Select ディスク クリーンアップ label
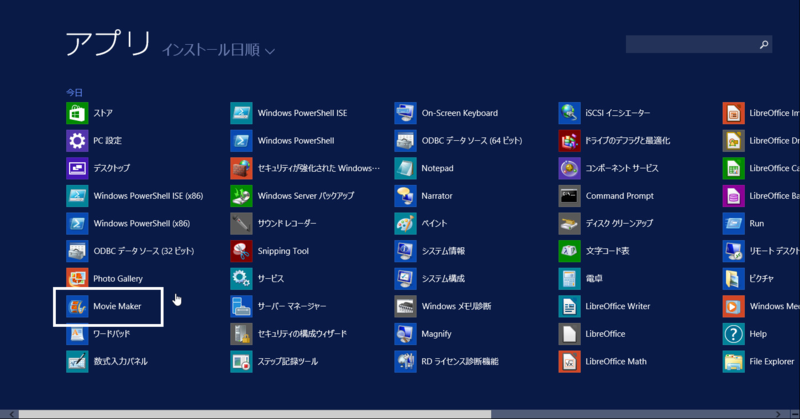Screen dimensions: 800x419 coord(619,223)
